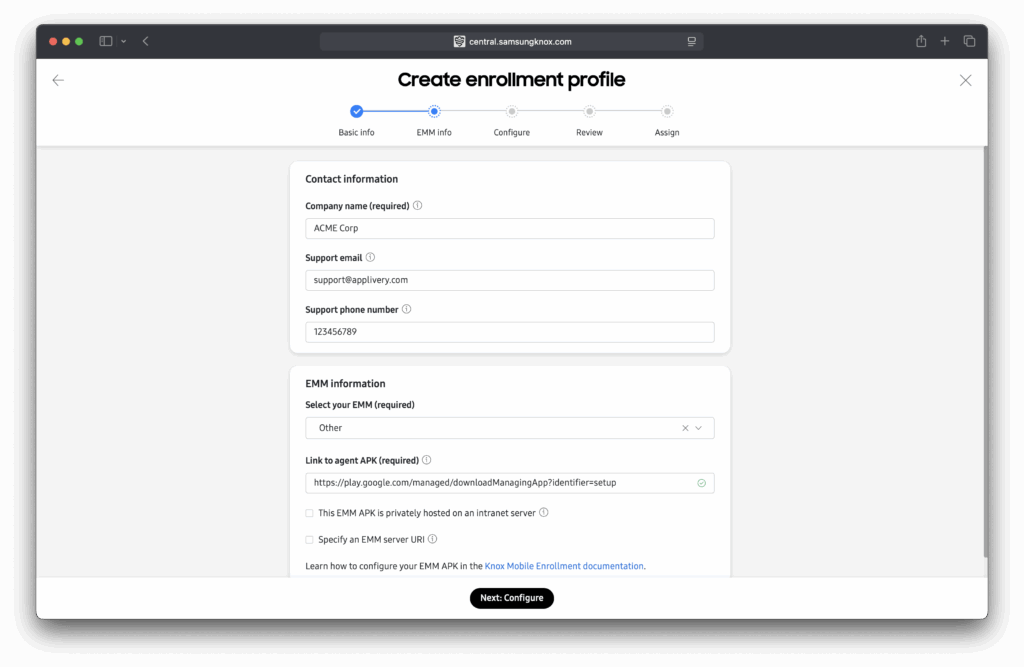Open Knox Mobile Enrollment documentation link
Viewport: 1024px width, 667px height.
pyautogui.click(x=564, y=566)
